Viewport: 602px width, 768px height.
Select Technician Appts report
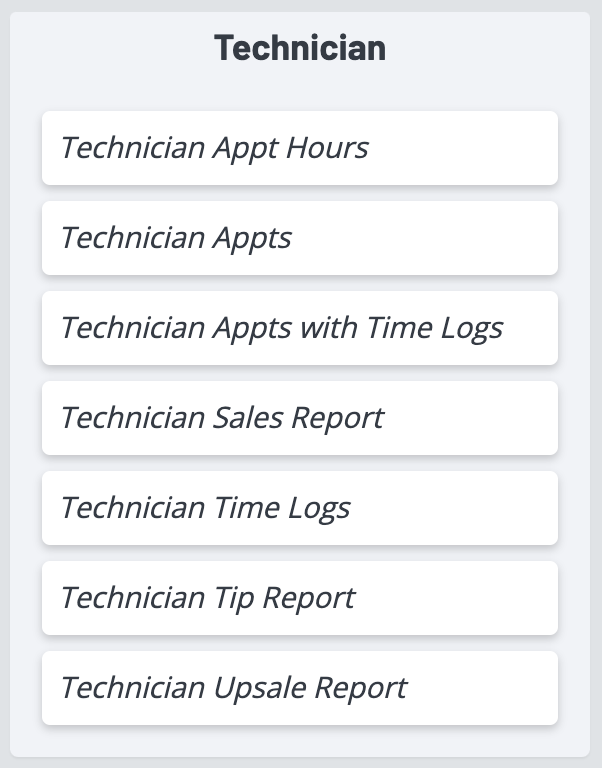pos(299,238)
